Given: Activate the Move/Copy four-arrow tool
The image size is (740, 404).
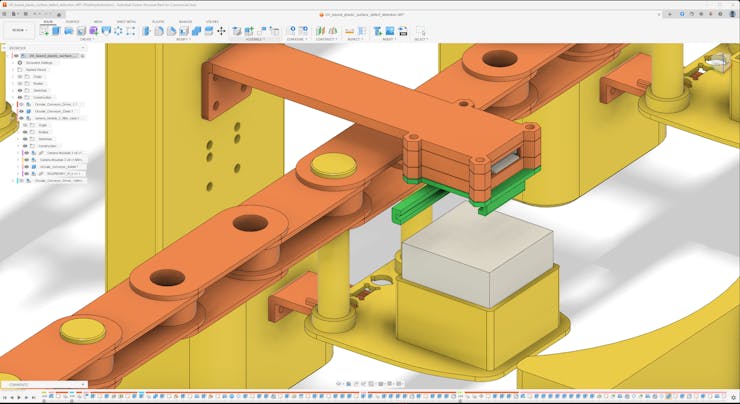Looking at the screenshot, I should (221, 31).
